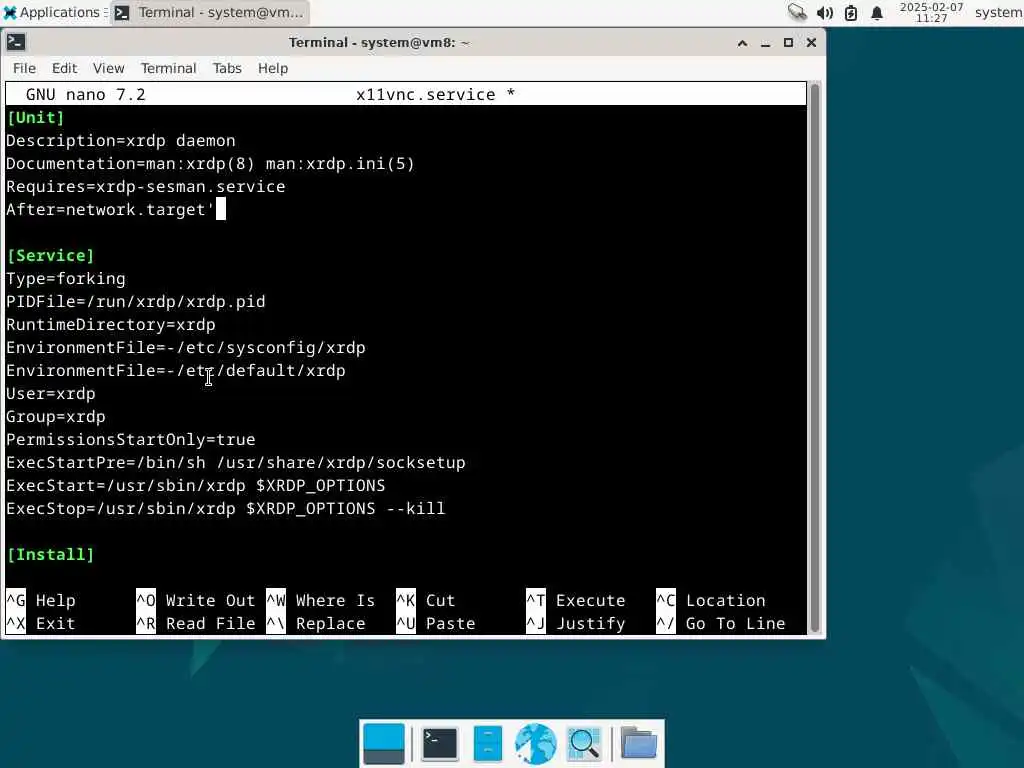1024x768 pixels.
Task: Click the x11vnc.service filename in nano title
Action: click(426, 95)
